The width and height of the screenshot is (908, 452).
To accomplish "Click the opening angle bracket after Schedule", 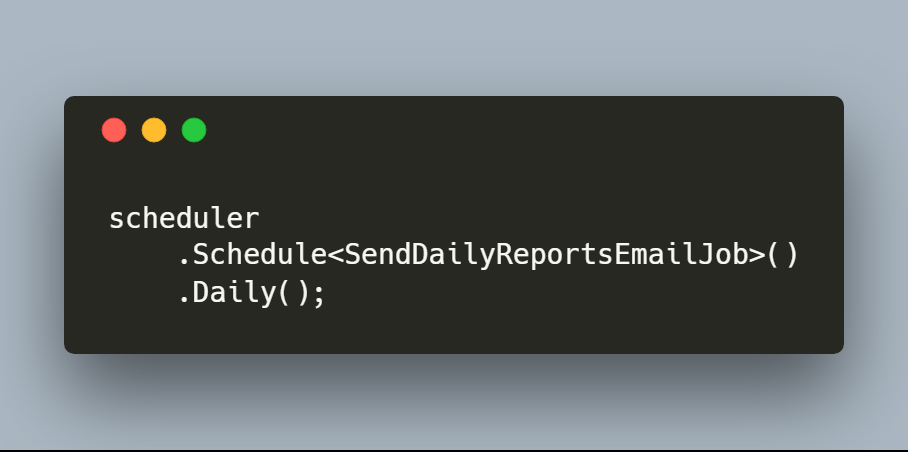I will [x=336, y=256].
